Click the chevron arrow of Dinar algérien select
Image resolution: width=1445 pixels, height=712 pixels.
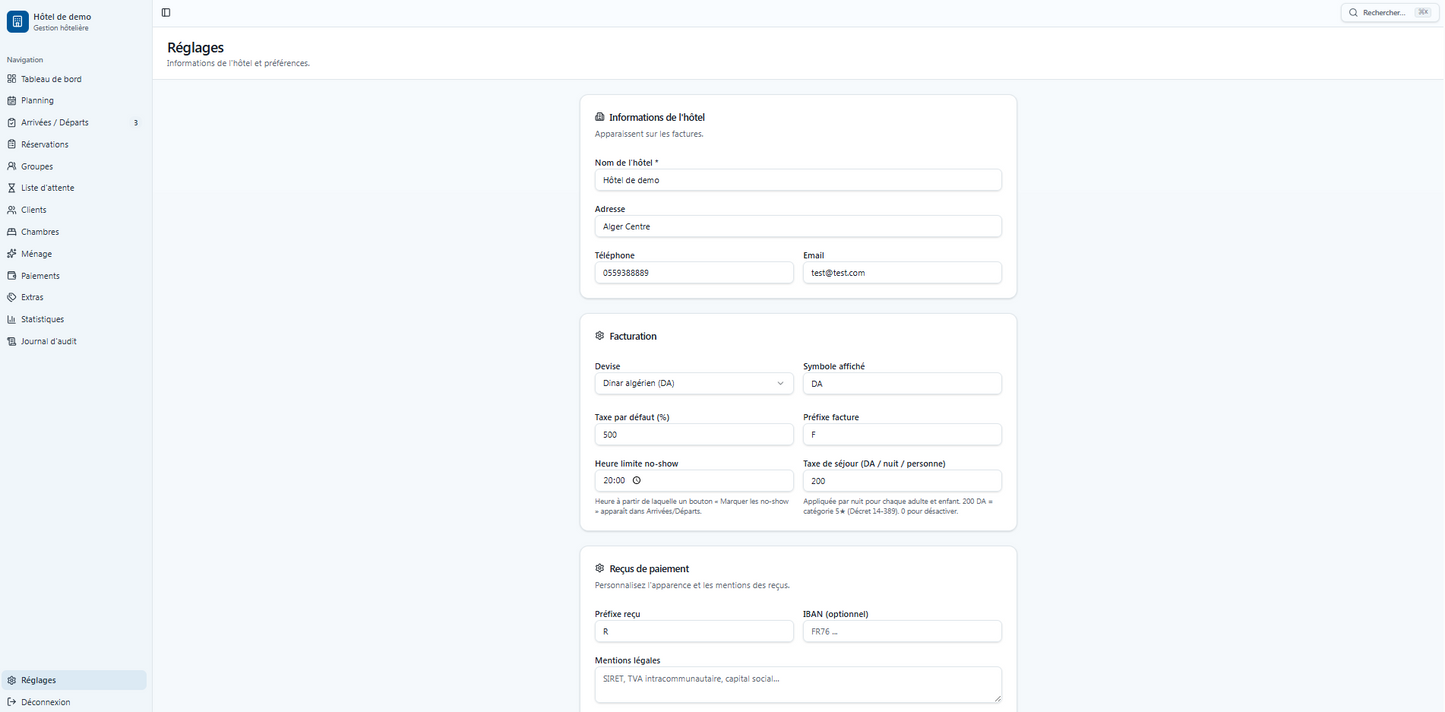781,383
